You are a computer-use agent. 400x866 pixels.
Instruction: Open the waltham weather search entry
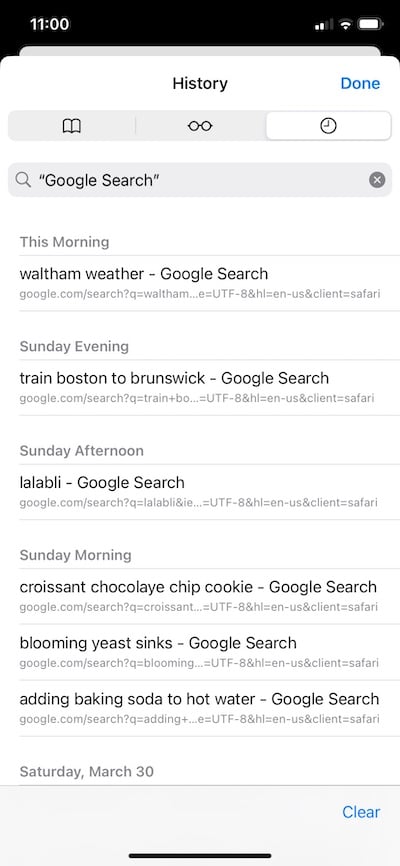(x=200, y=283)
